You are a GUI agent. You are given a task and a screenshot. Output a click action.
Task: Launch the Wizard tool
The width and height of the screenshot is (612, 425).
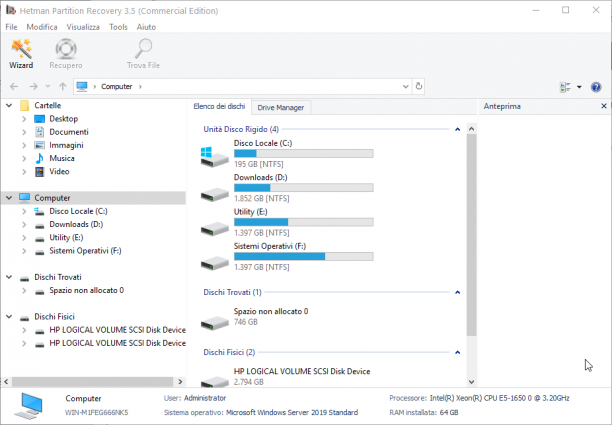[x=21, y=54]
